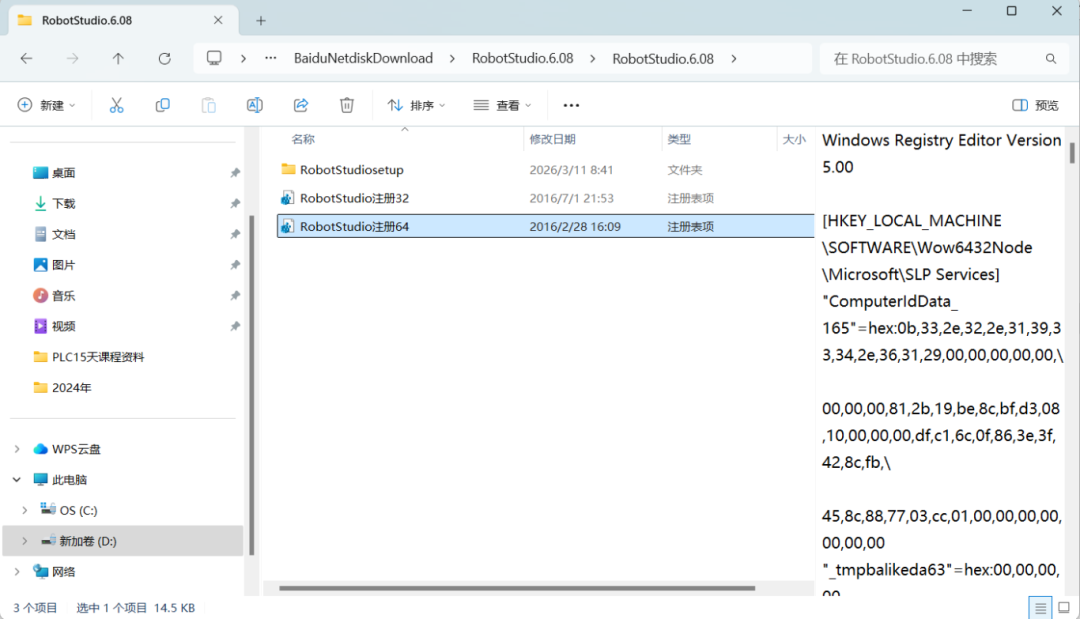Open the three-dot more options menu
The image size is (1080, 619).
click(x=571, y=105)
